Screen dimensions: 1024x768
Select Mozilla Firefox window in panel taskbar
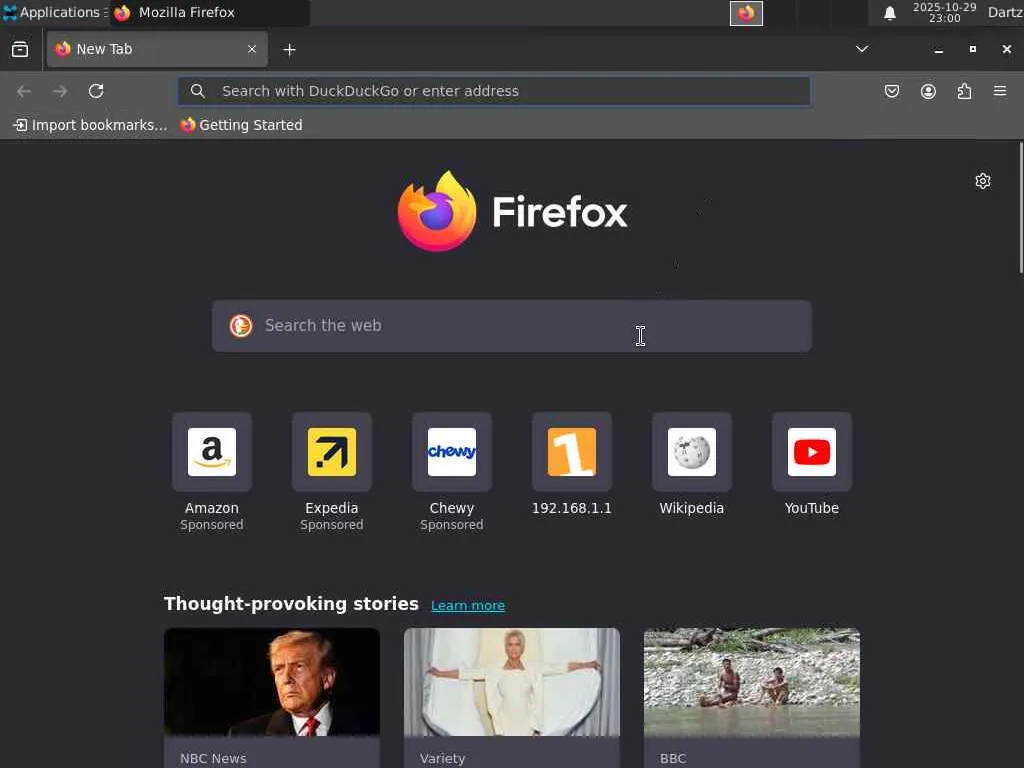pyautogui.click(x=209, y=12)
